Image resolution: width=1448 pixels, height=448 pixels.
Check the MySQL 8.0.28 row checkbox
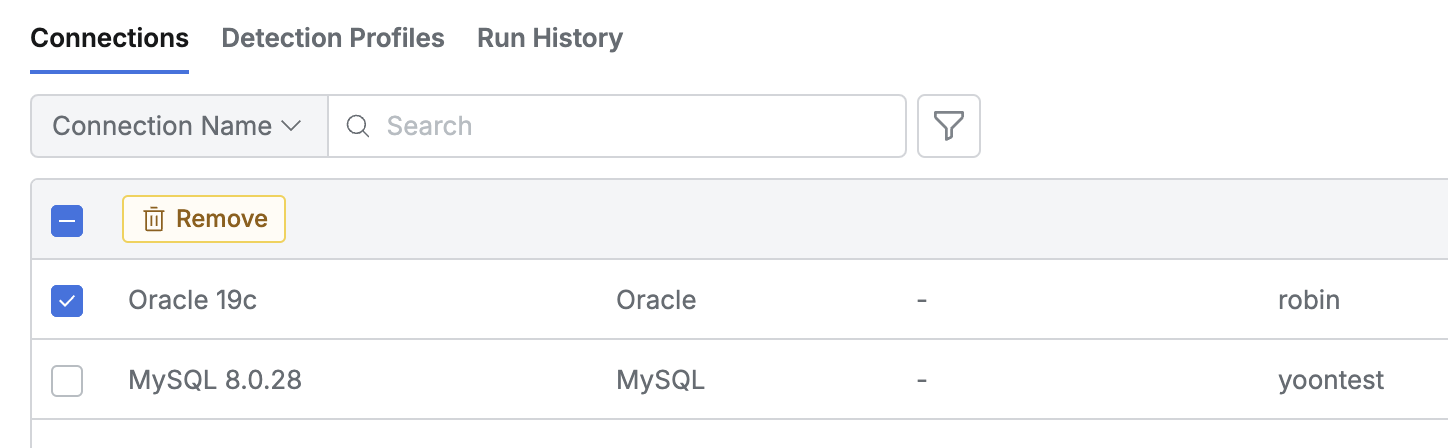pos(67,381)
